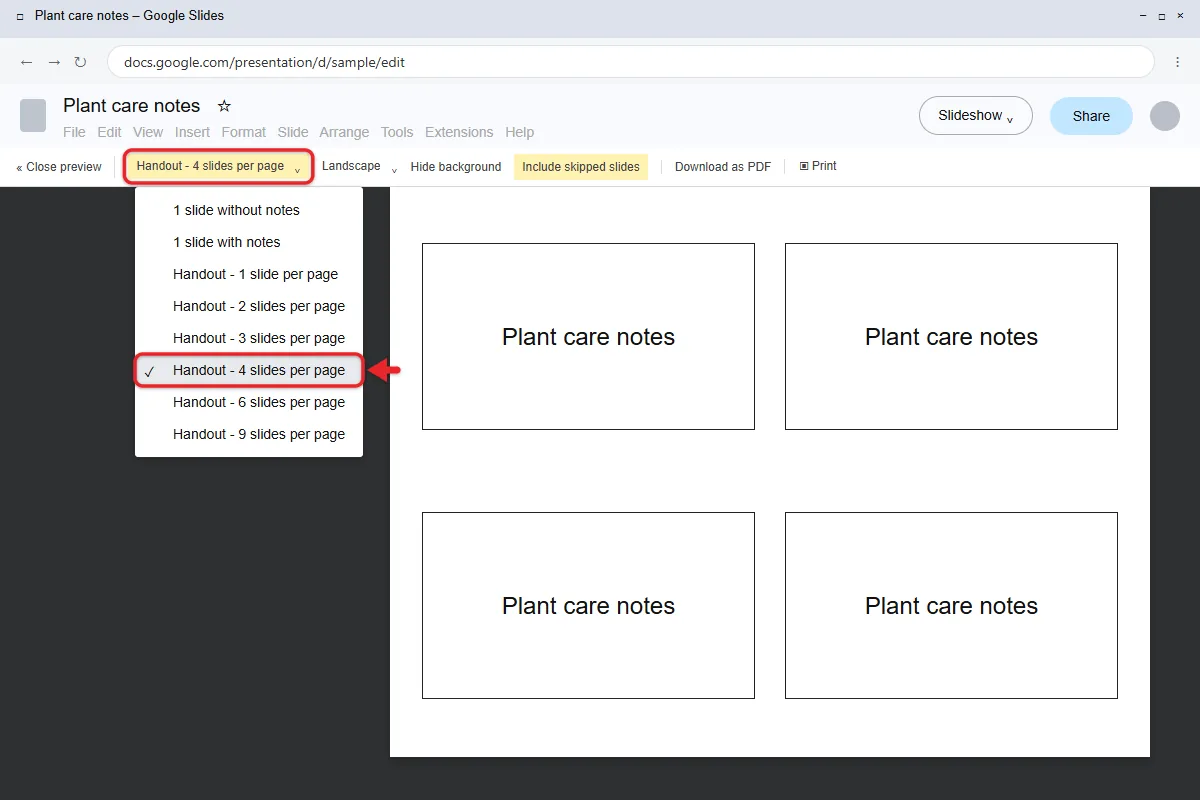This screenshot has height=800, width=1200.
Task: Open the Help menu
Action: pos(519,132)
